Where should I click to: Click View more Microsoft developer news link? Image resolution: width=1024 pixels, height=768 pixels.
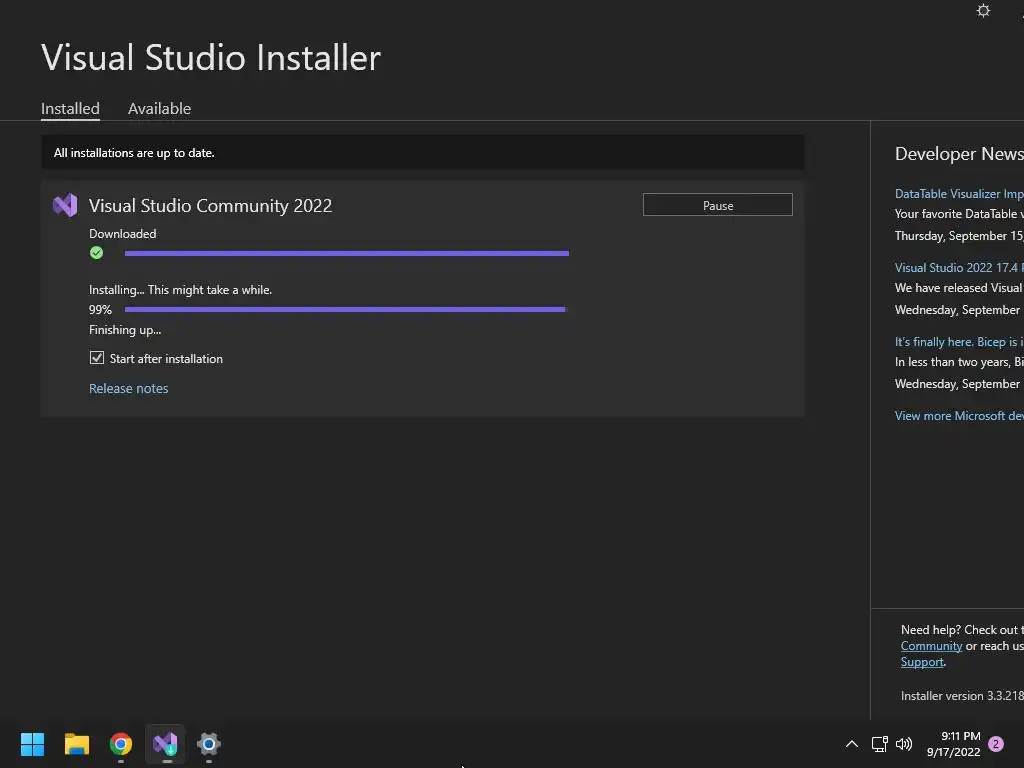click(x=959, y=416)
